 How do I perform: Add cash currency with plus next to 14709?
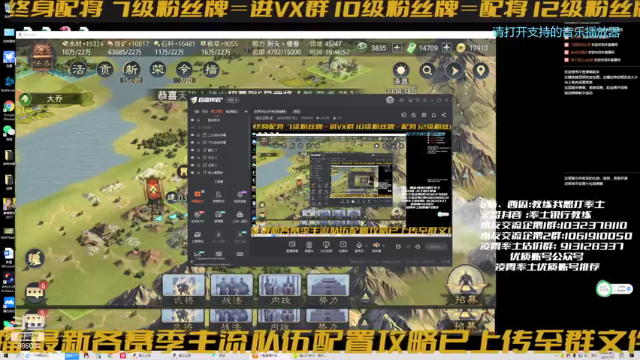click(x=447, y=48)
